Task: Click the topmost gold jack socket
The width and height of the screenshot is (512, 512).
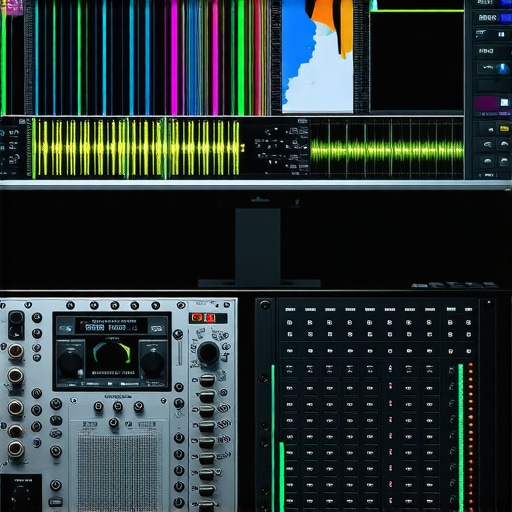Action: click(16, 351)
